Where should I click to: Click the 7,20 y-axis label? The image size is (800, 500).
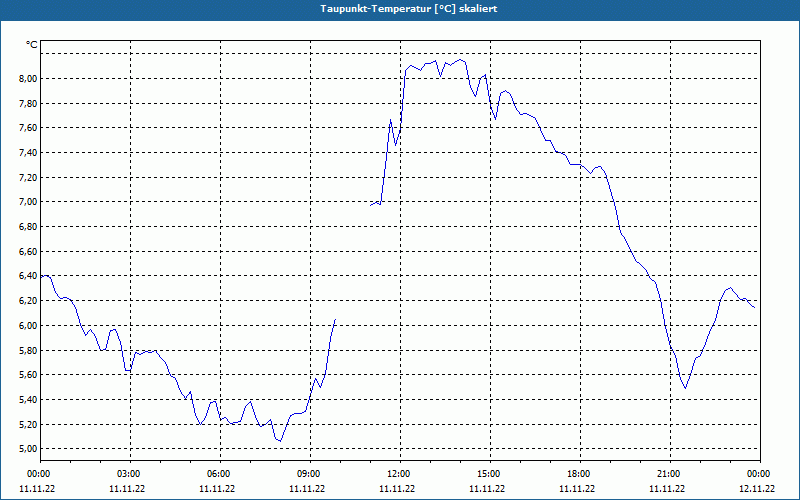[28, 178]
